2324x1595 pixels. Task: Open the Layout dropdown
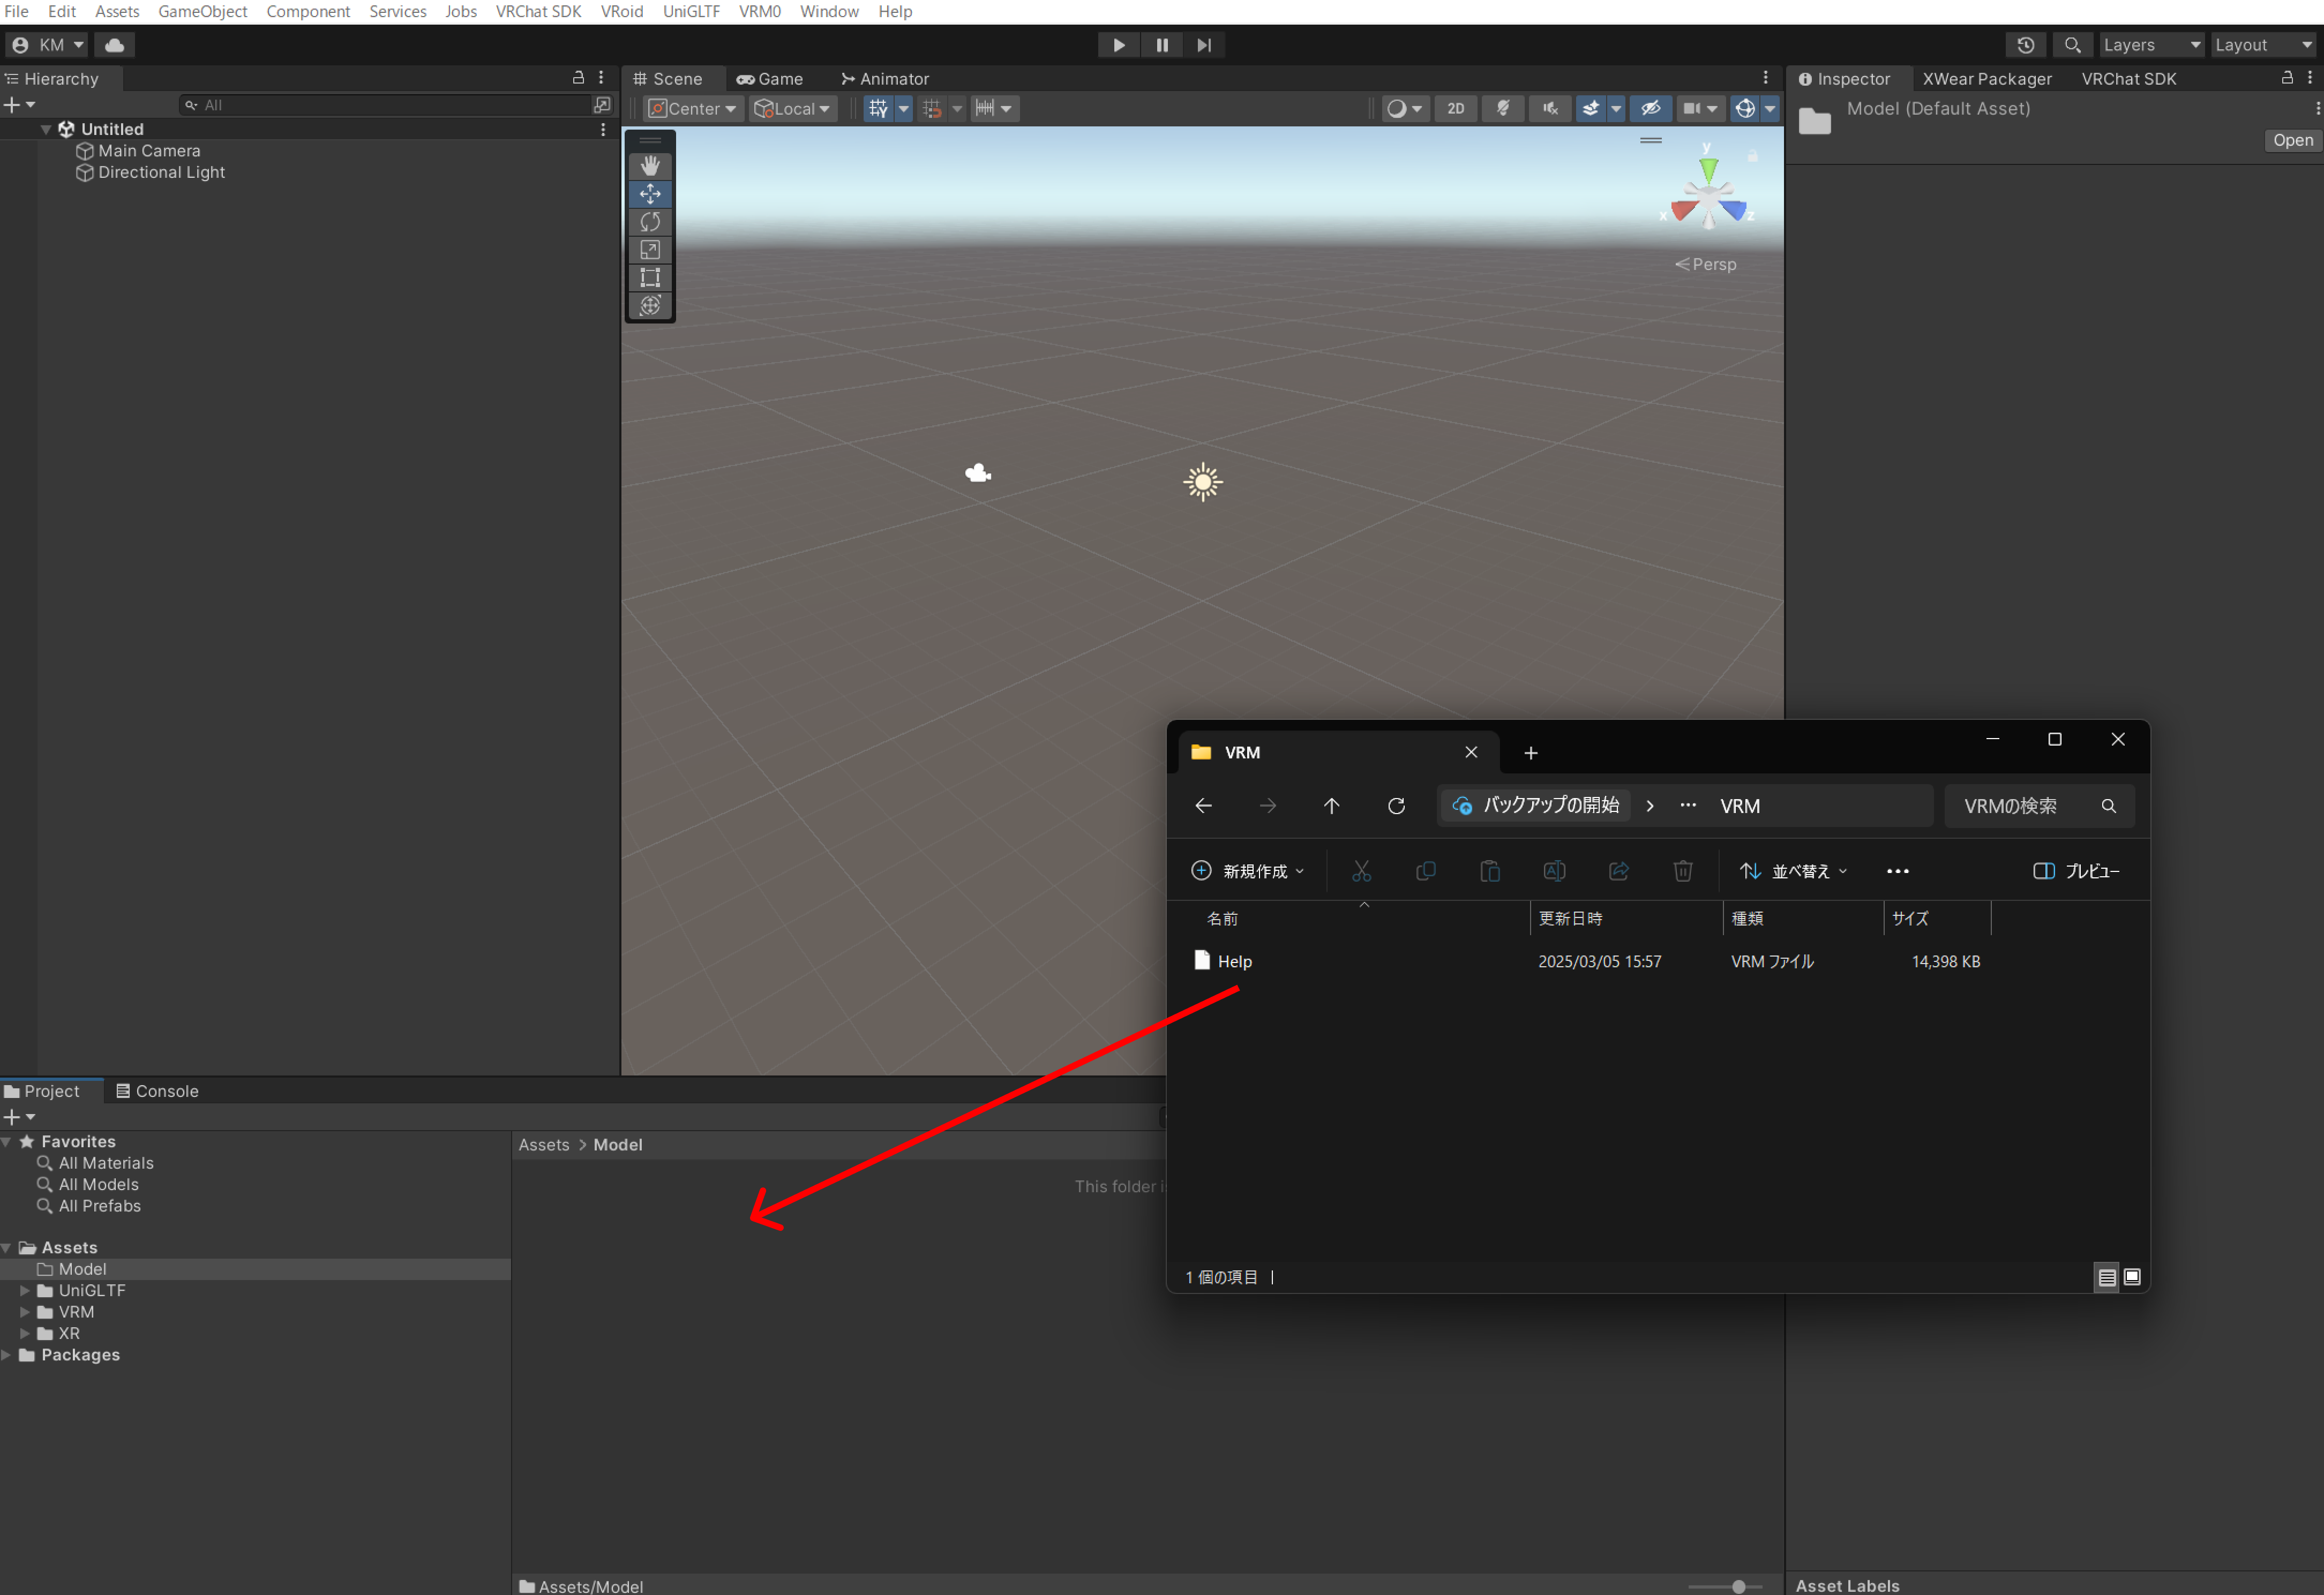[2264, 45]
